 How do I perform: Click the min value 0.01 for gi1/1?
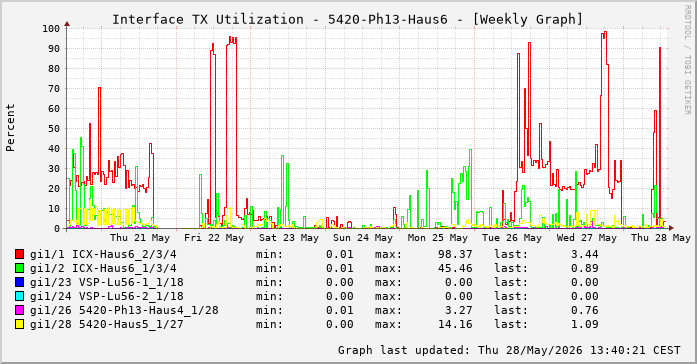340,255
